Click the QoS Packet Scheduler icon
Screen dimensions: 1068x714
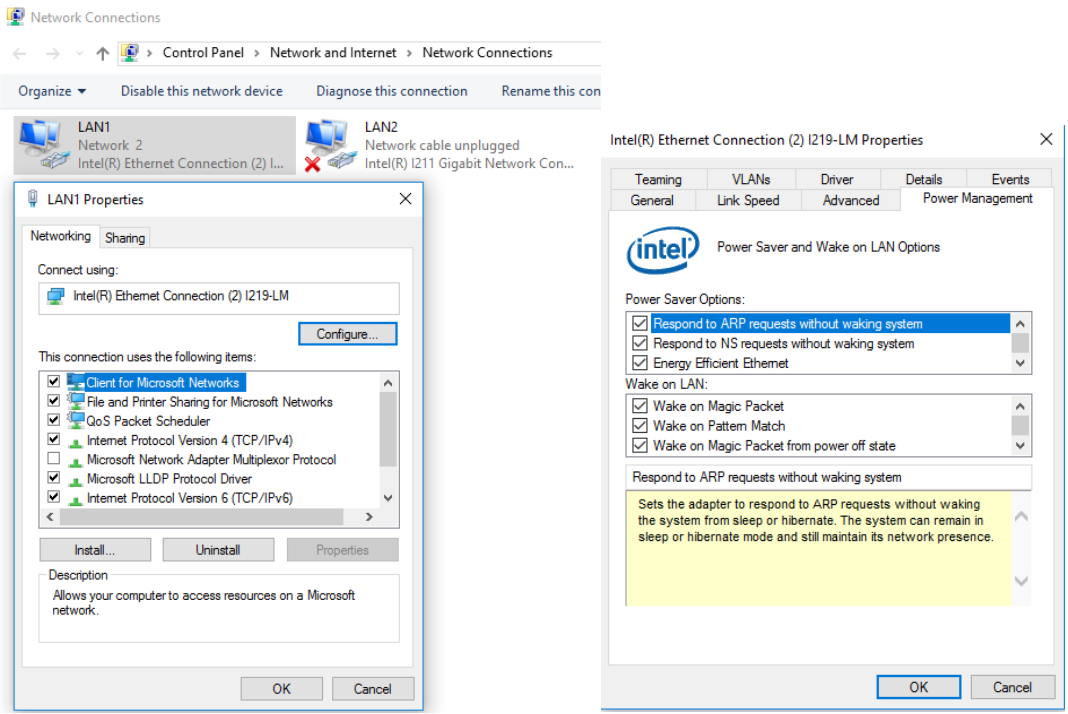(76, 421)
